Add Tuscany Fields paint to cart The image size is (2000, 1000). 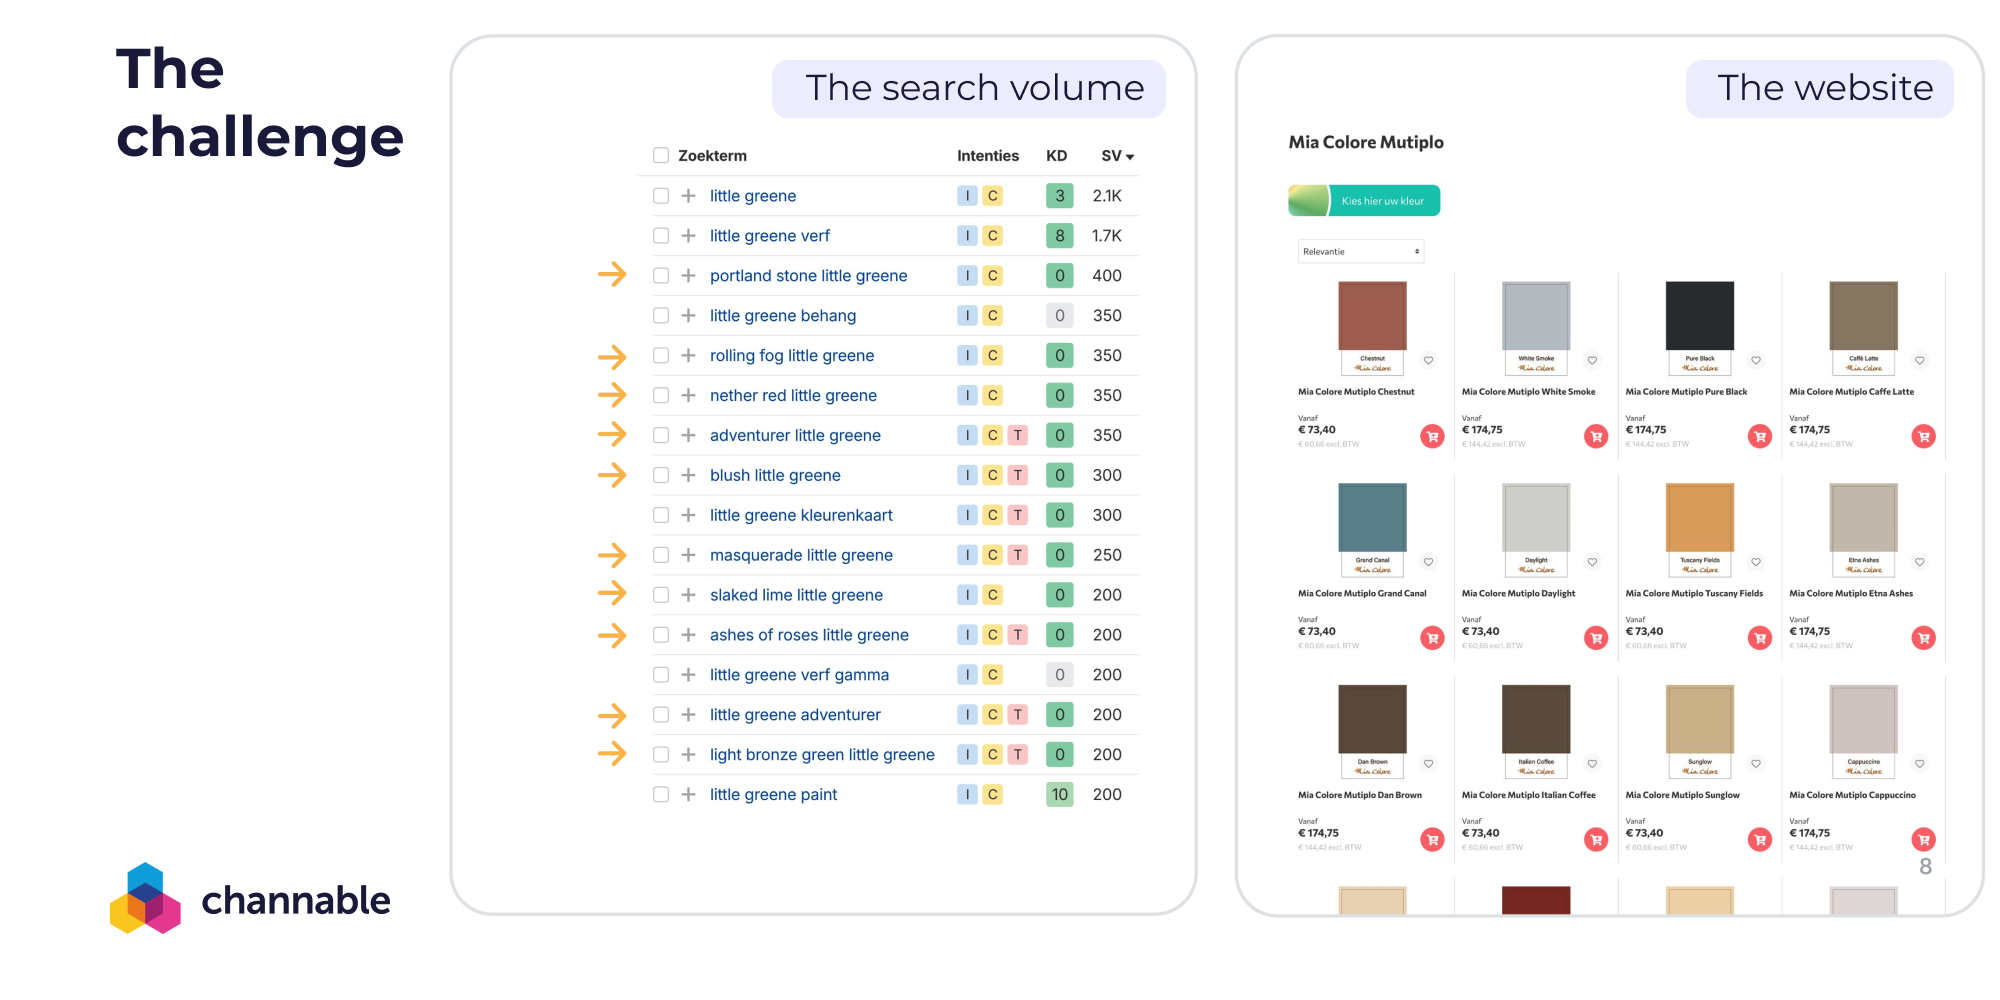click(1760, 638)
